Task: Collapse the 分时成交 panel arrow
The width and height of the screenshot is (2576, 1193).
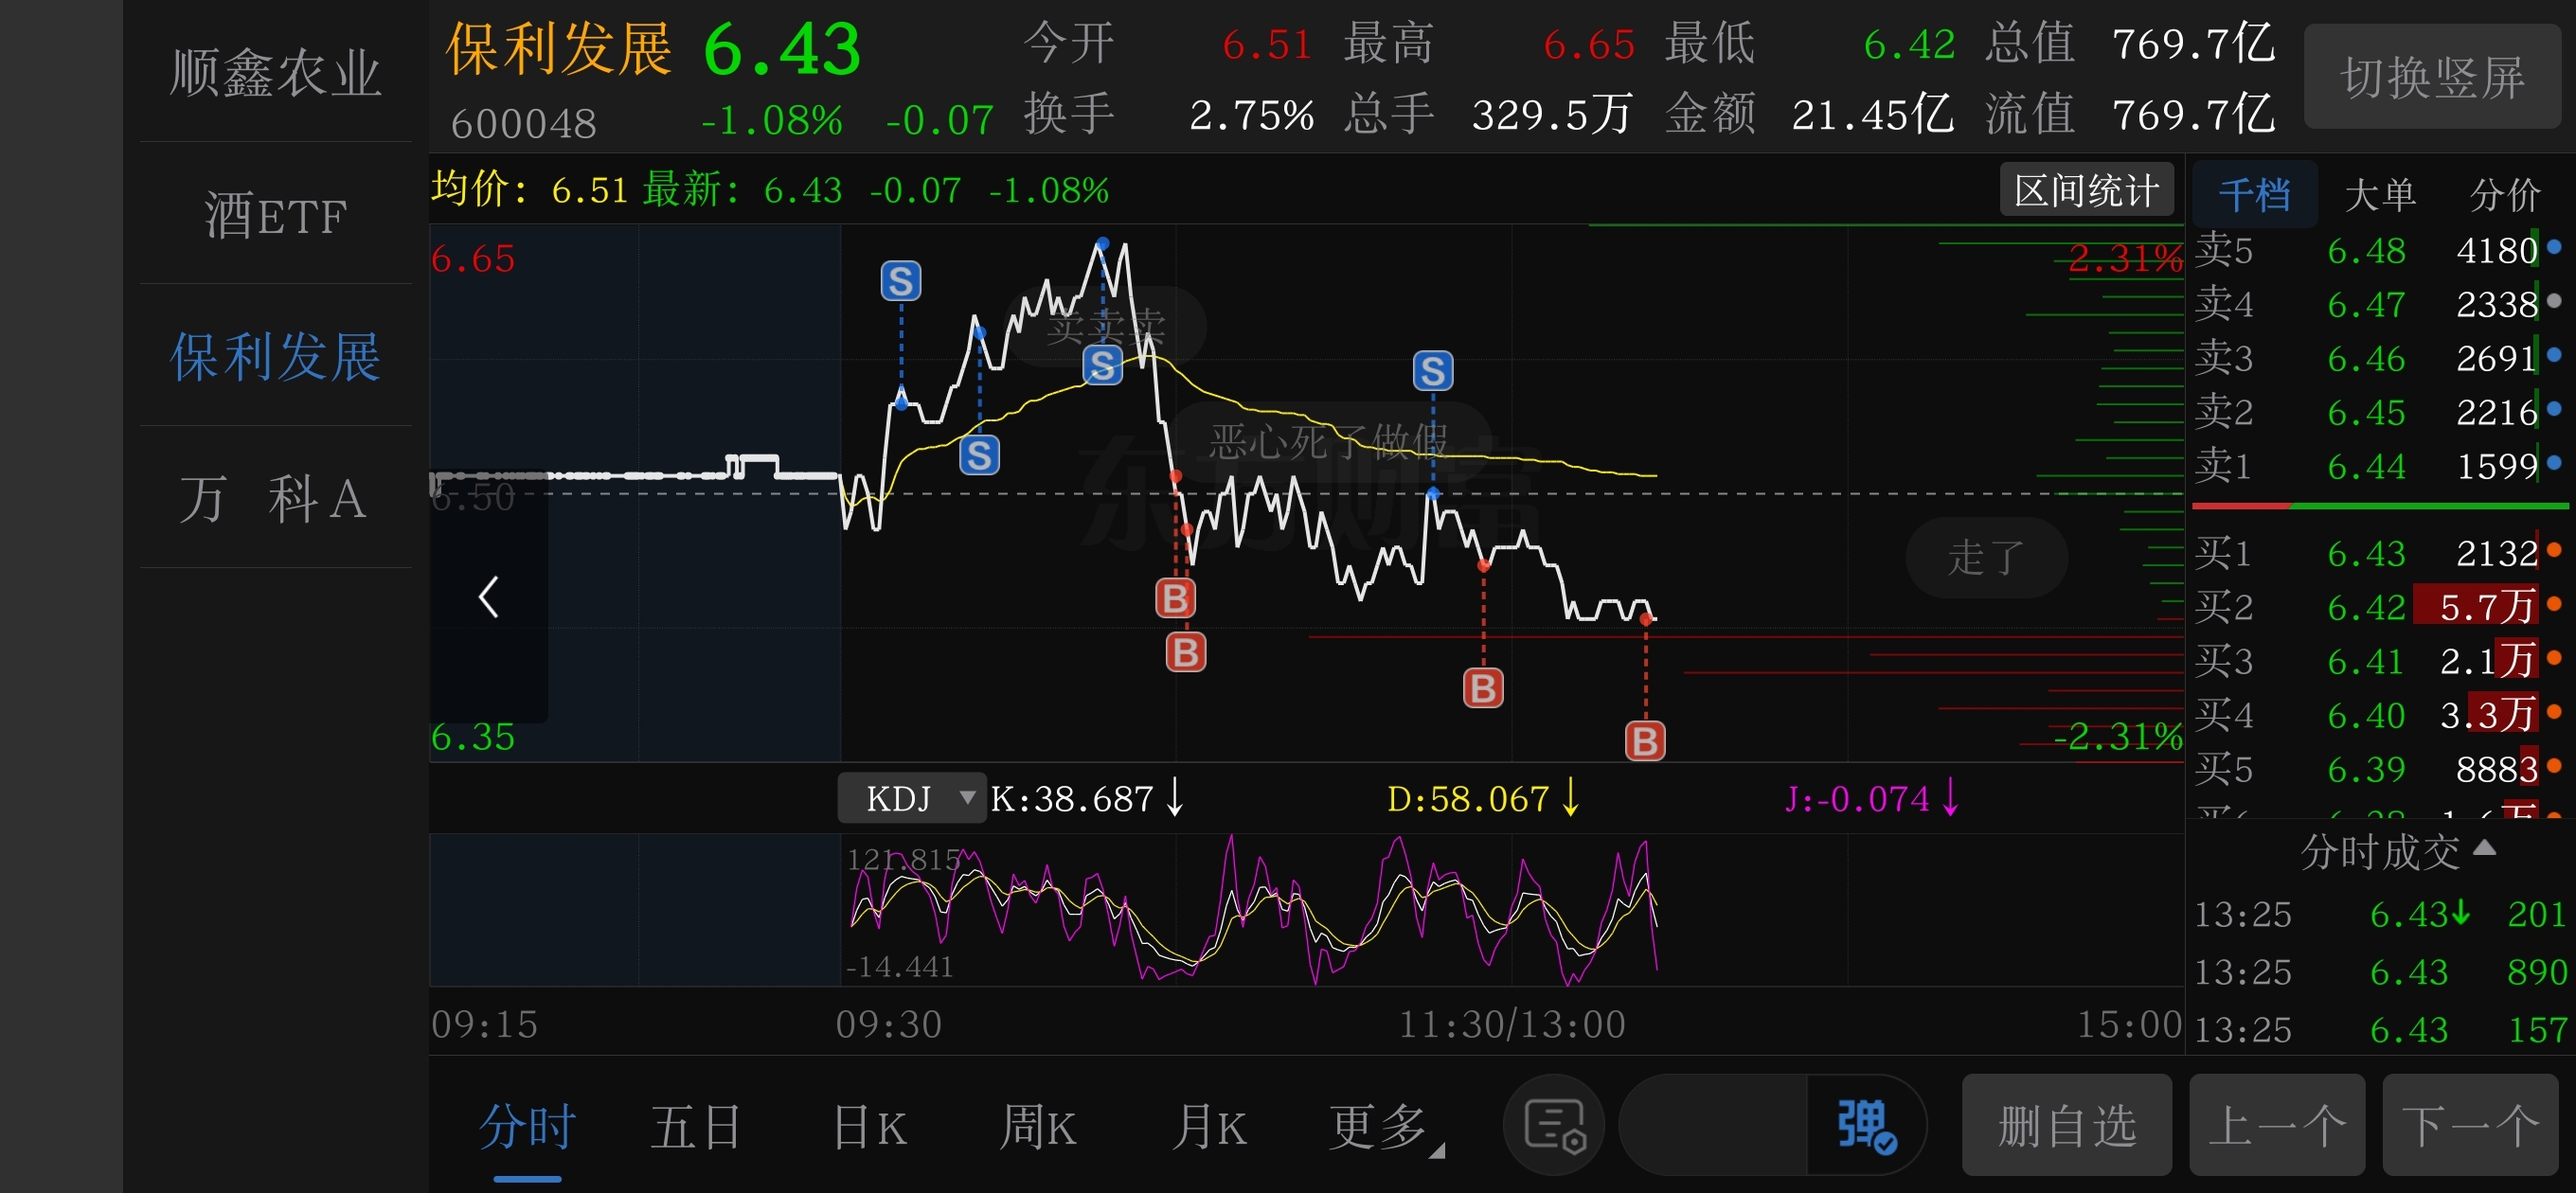Action: pos(2484,849)
